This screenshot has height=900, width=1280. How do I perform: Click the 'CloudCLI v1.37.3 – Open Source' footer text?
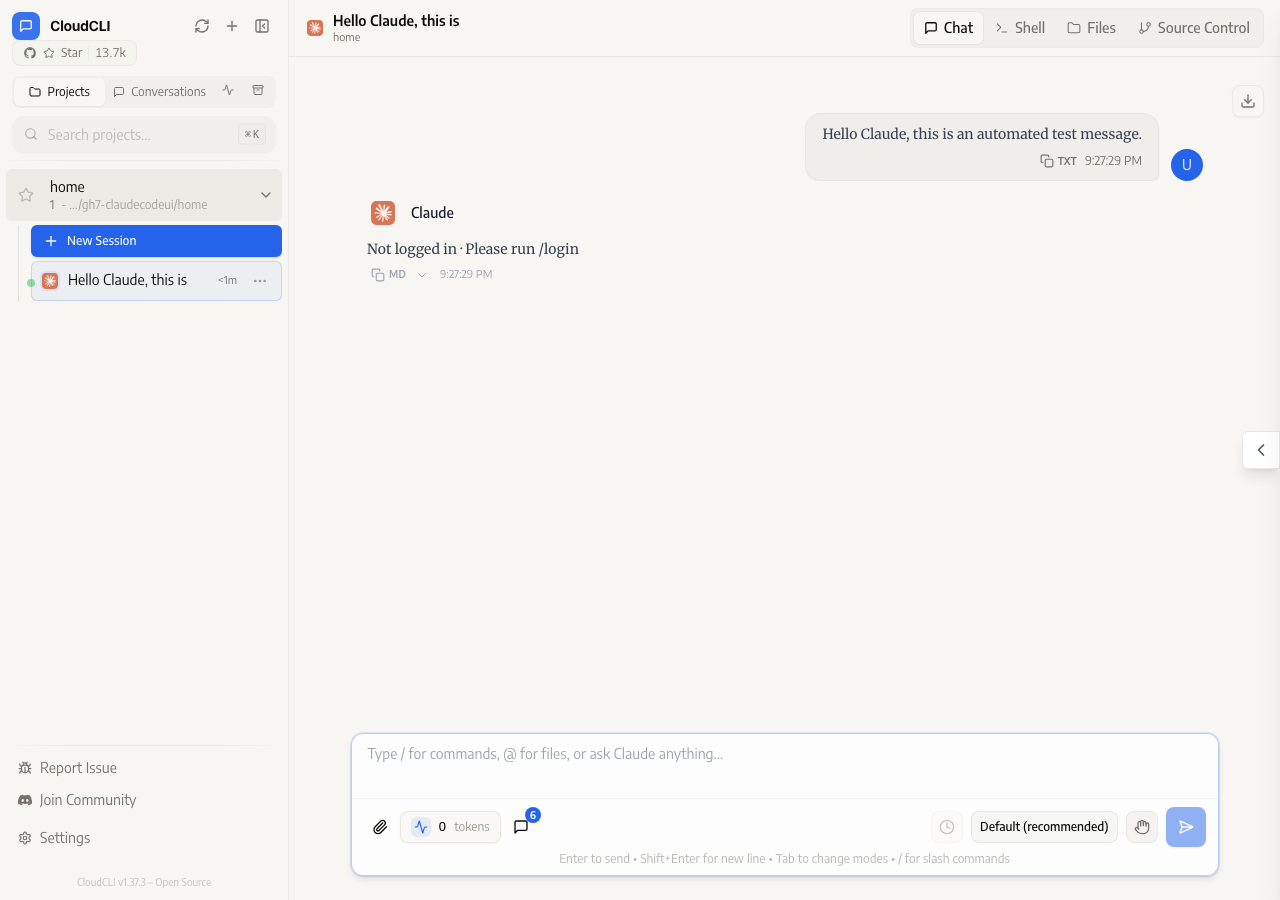(x=144, y=882)
